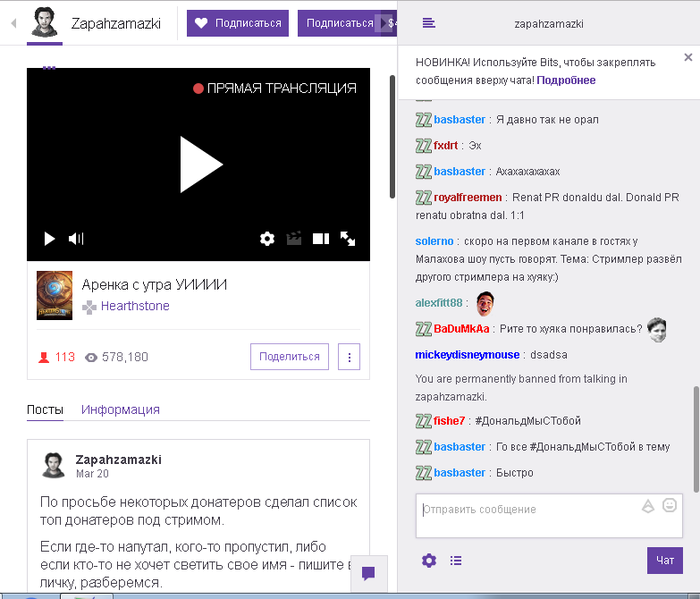This screenshot has width=700, height=599.
Task: Click basbaster in the Быстро message
Action: (459, 473)
